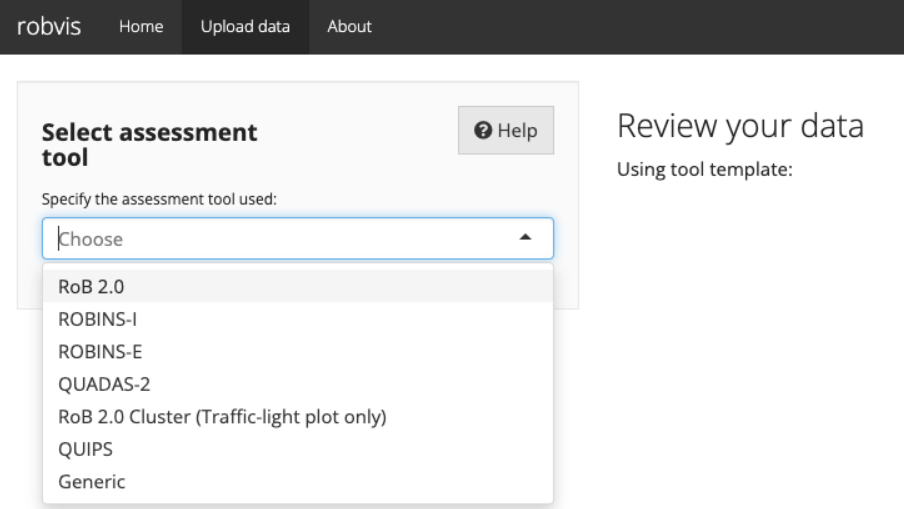
Task: Click the robvis brand logo link
Action: click(49, 27)
